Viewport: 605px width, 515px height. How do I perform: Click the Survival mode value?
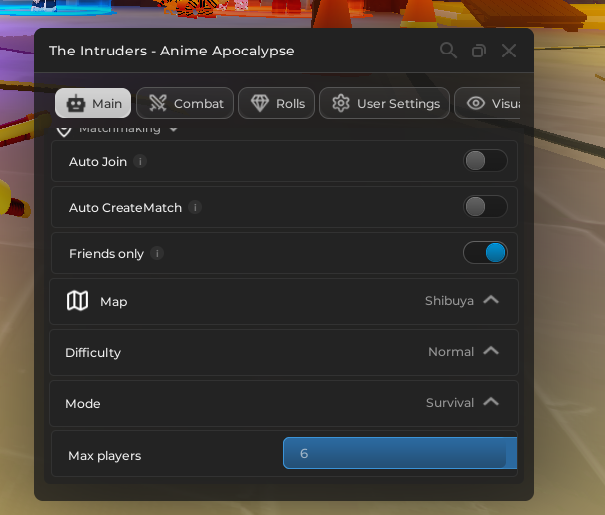pos(450,402)
